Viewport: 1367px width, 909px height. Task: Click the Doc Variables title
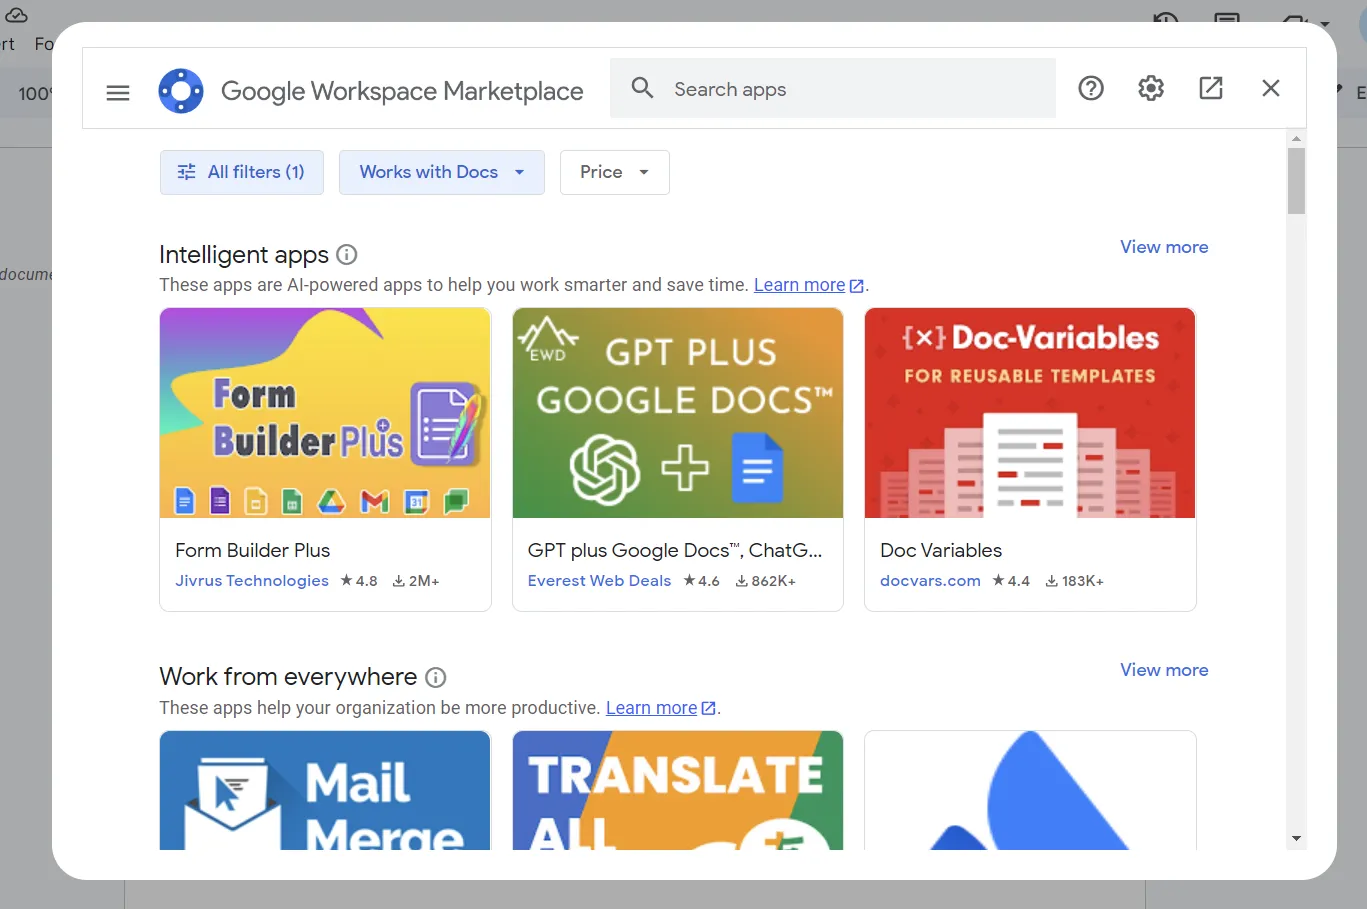point(941,550)
